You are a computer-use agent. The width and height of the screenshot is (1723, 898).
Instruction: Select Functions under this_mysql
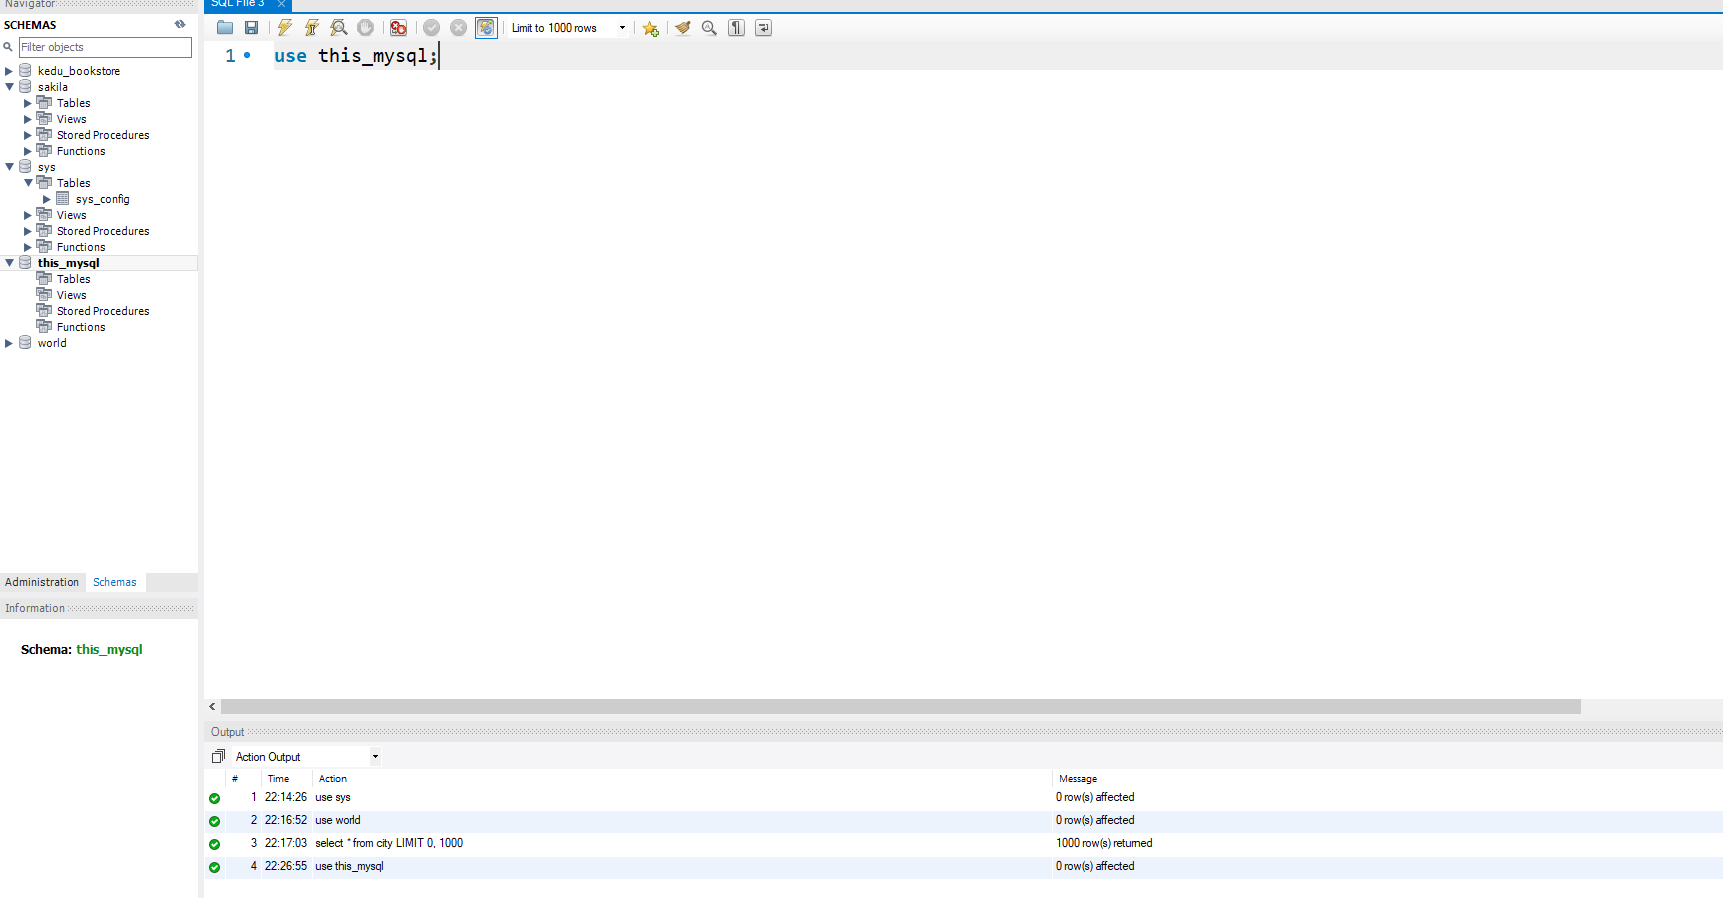point(81,327)
